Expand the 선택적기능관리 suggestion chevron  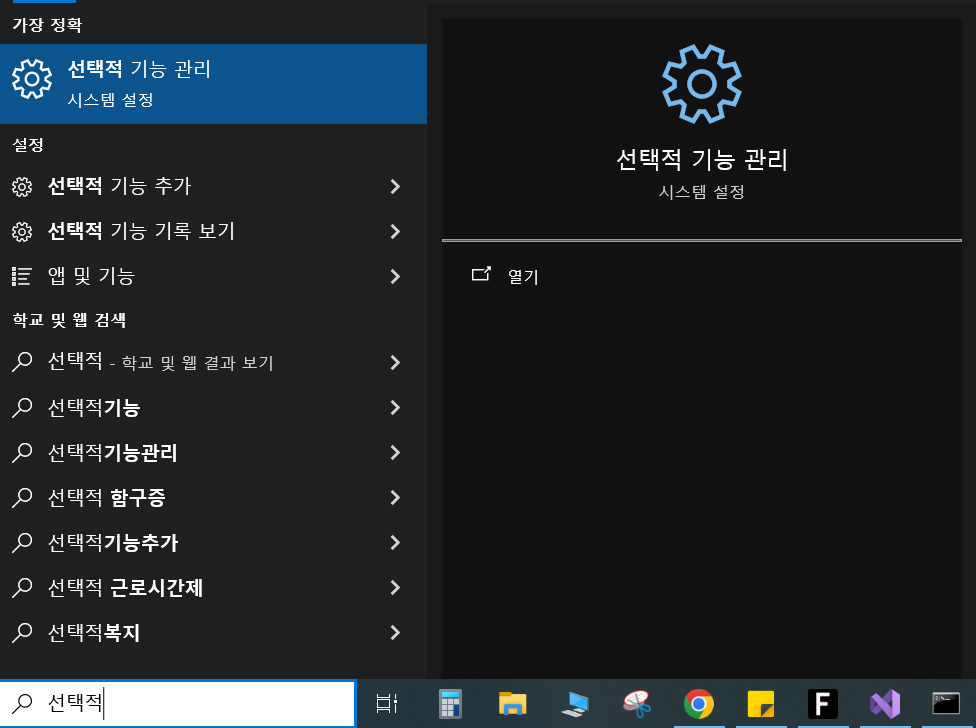(x=395, y=452)
